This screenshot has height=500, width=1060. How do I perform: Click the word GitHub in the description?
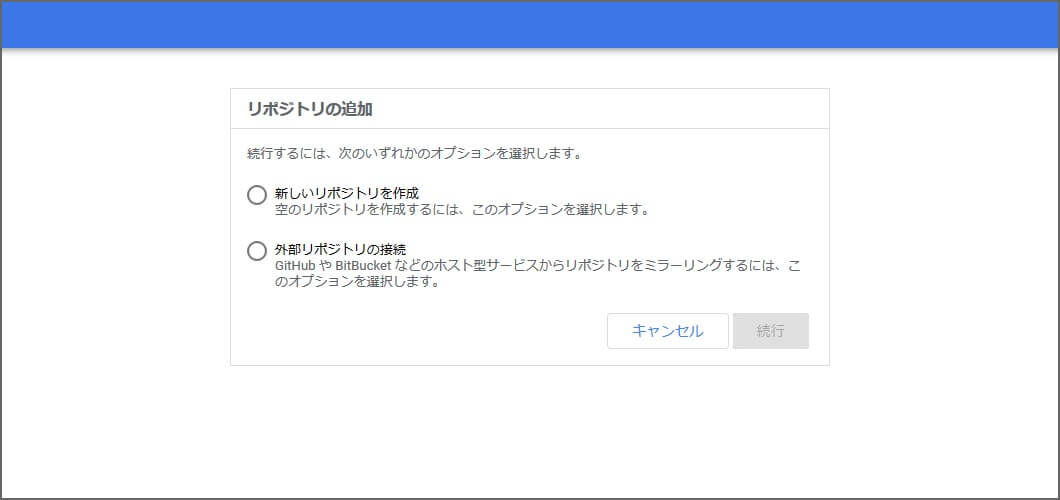[295, 266]
